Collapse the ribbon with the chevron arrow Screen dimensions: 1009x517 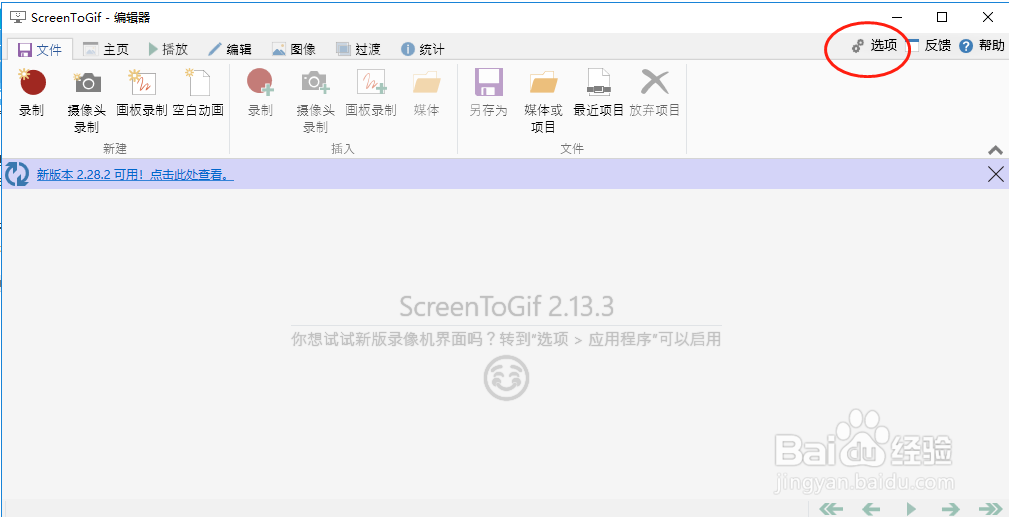coord(995,150)
